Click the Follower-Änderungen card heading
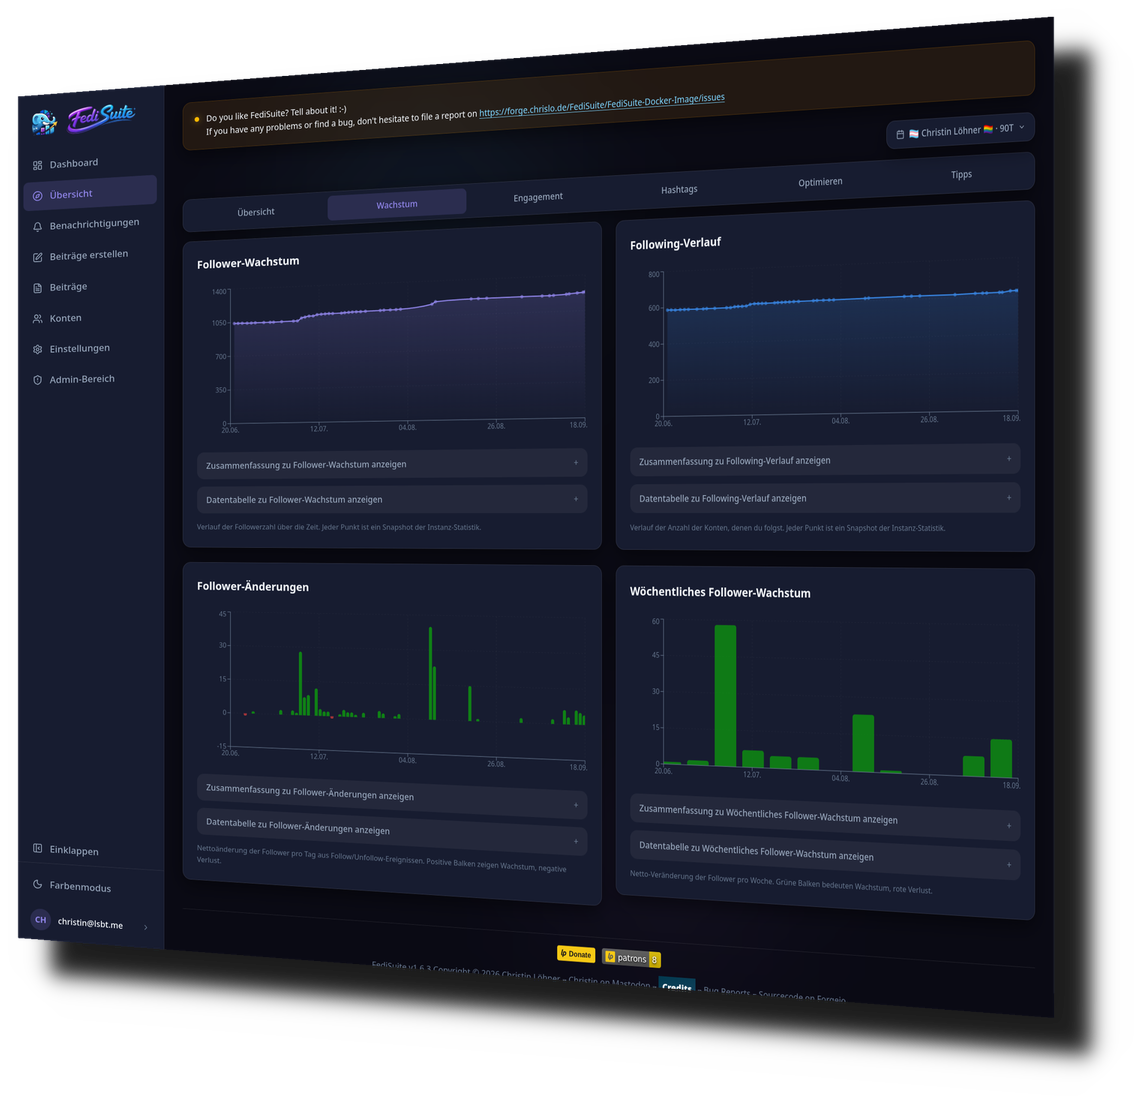The height and width of the screenshot is (1104, 1142). (253, 586)
